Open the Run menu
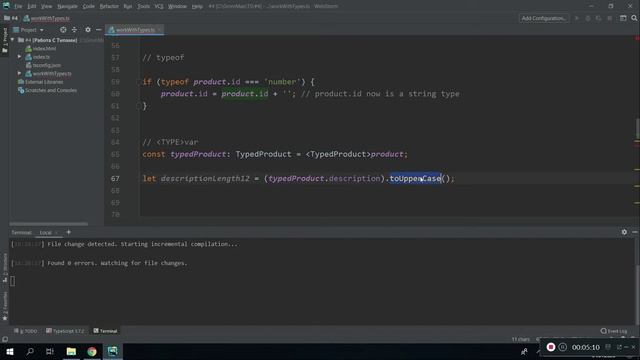The image size is (640, 360). click(x=128, y=6)
